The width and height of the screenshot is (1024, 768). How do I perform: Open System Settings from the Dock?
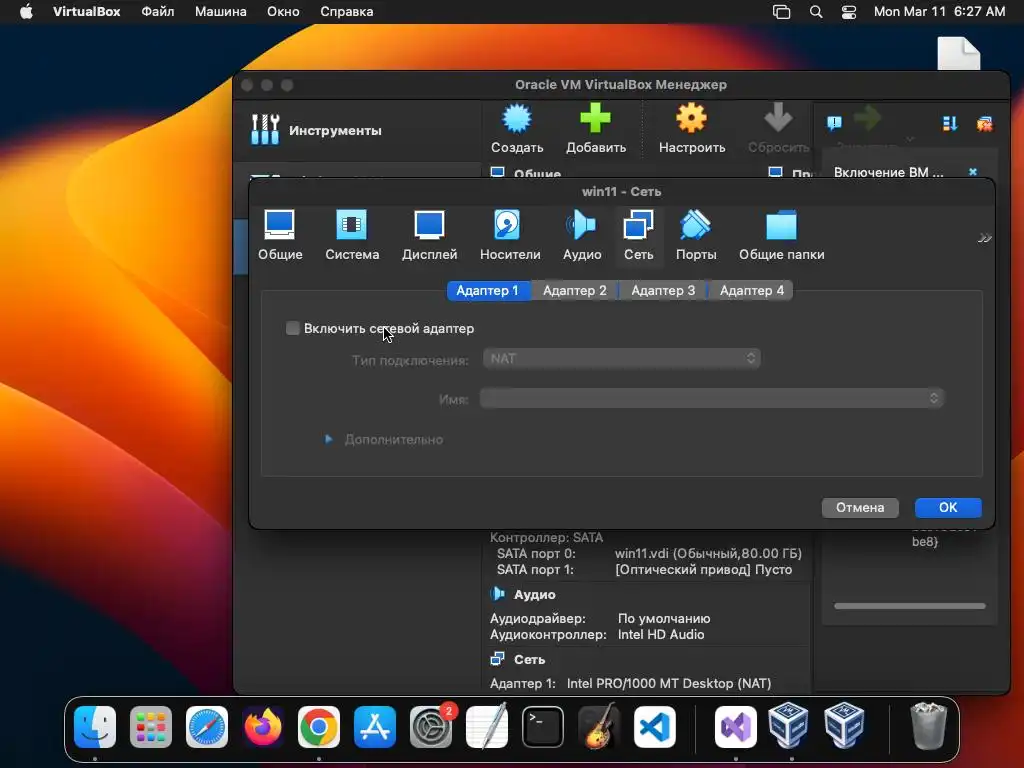(430, 727)
